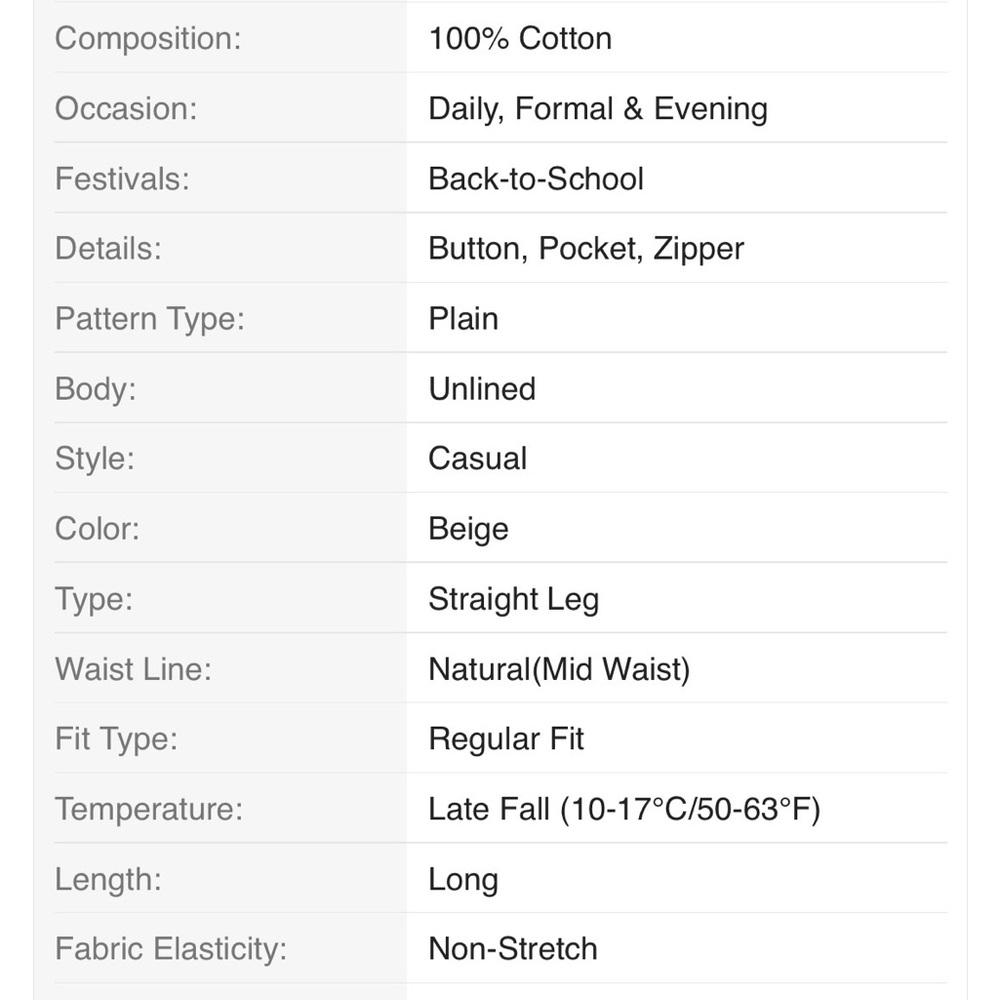1000x1000 pixels.
Task: Click the Beige color value
Action: pyautogui.click(x=469, y=529)
